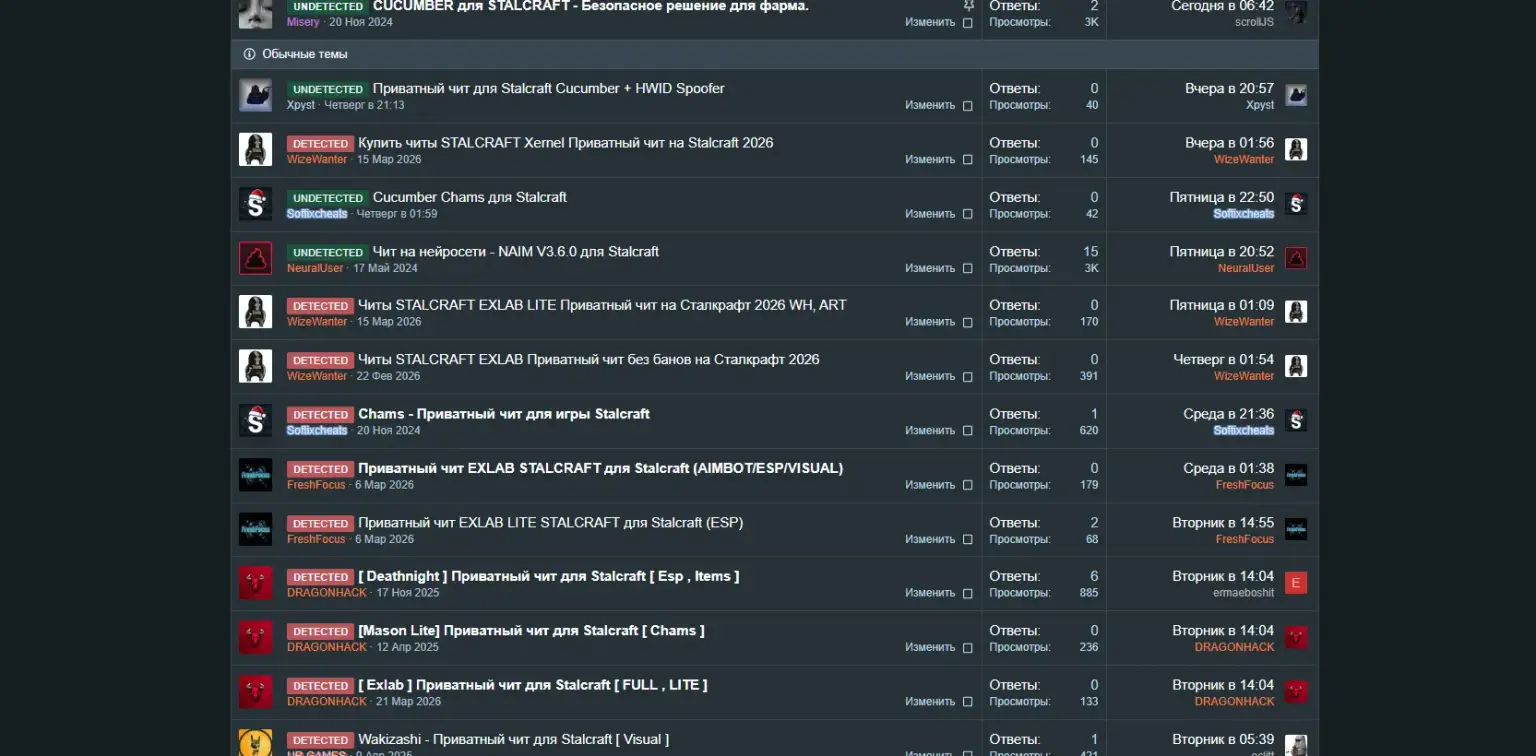Click Softixcheats avatar beside Cucumber Chams thread
Viewport: 1536px width, 756px height.
click(x=255, y=204)
